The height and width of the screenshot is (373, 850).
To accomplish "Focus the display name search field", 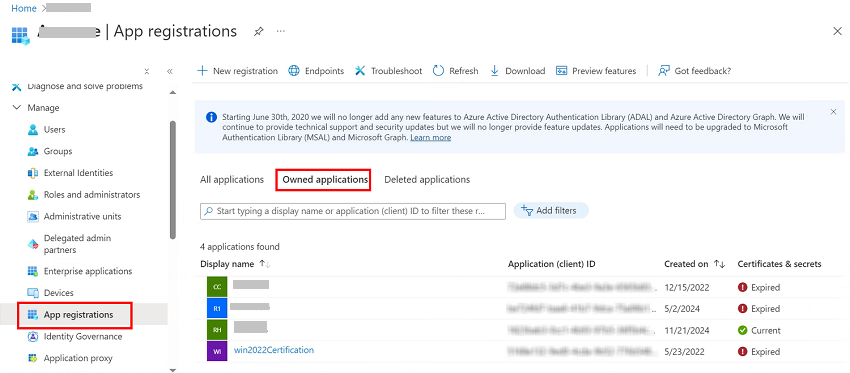I will pyautogui.click(x=353, y=211).
